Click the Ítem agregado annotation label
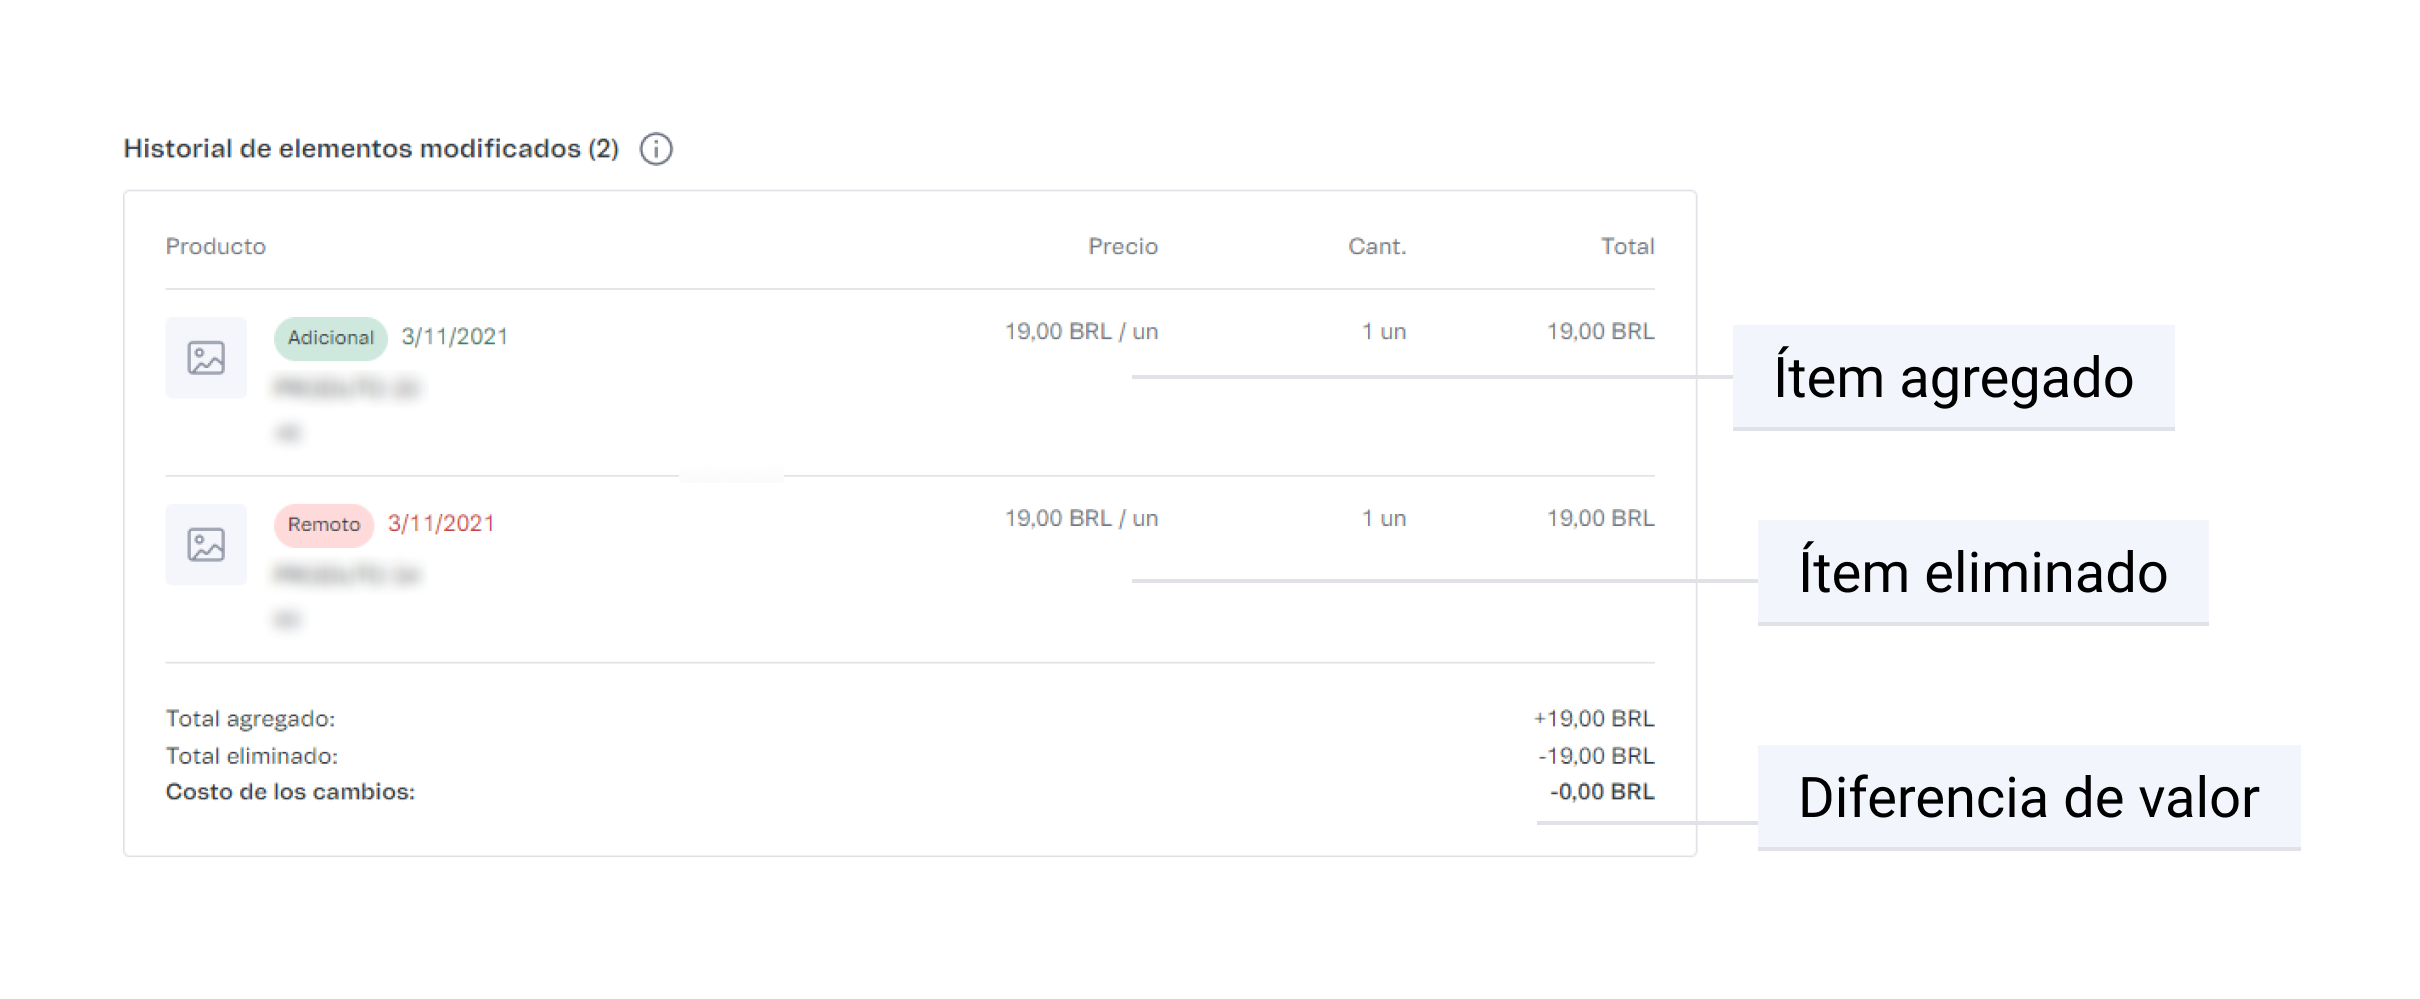The height and width of the screenshot is (999, 2420). (x=1953, y=378)
